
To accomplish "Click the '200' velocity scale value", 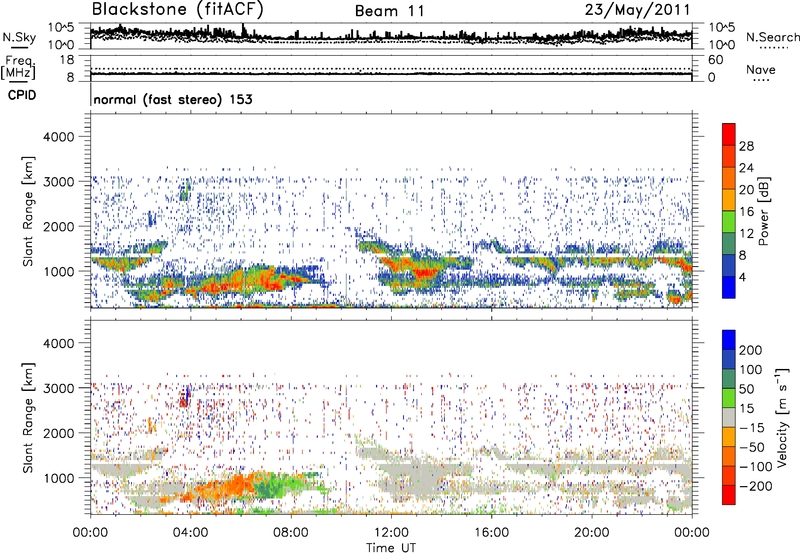I will pos(751,350).
